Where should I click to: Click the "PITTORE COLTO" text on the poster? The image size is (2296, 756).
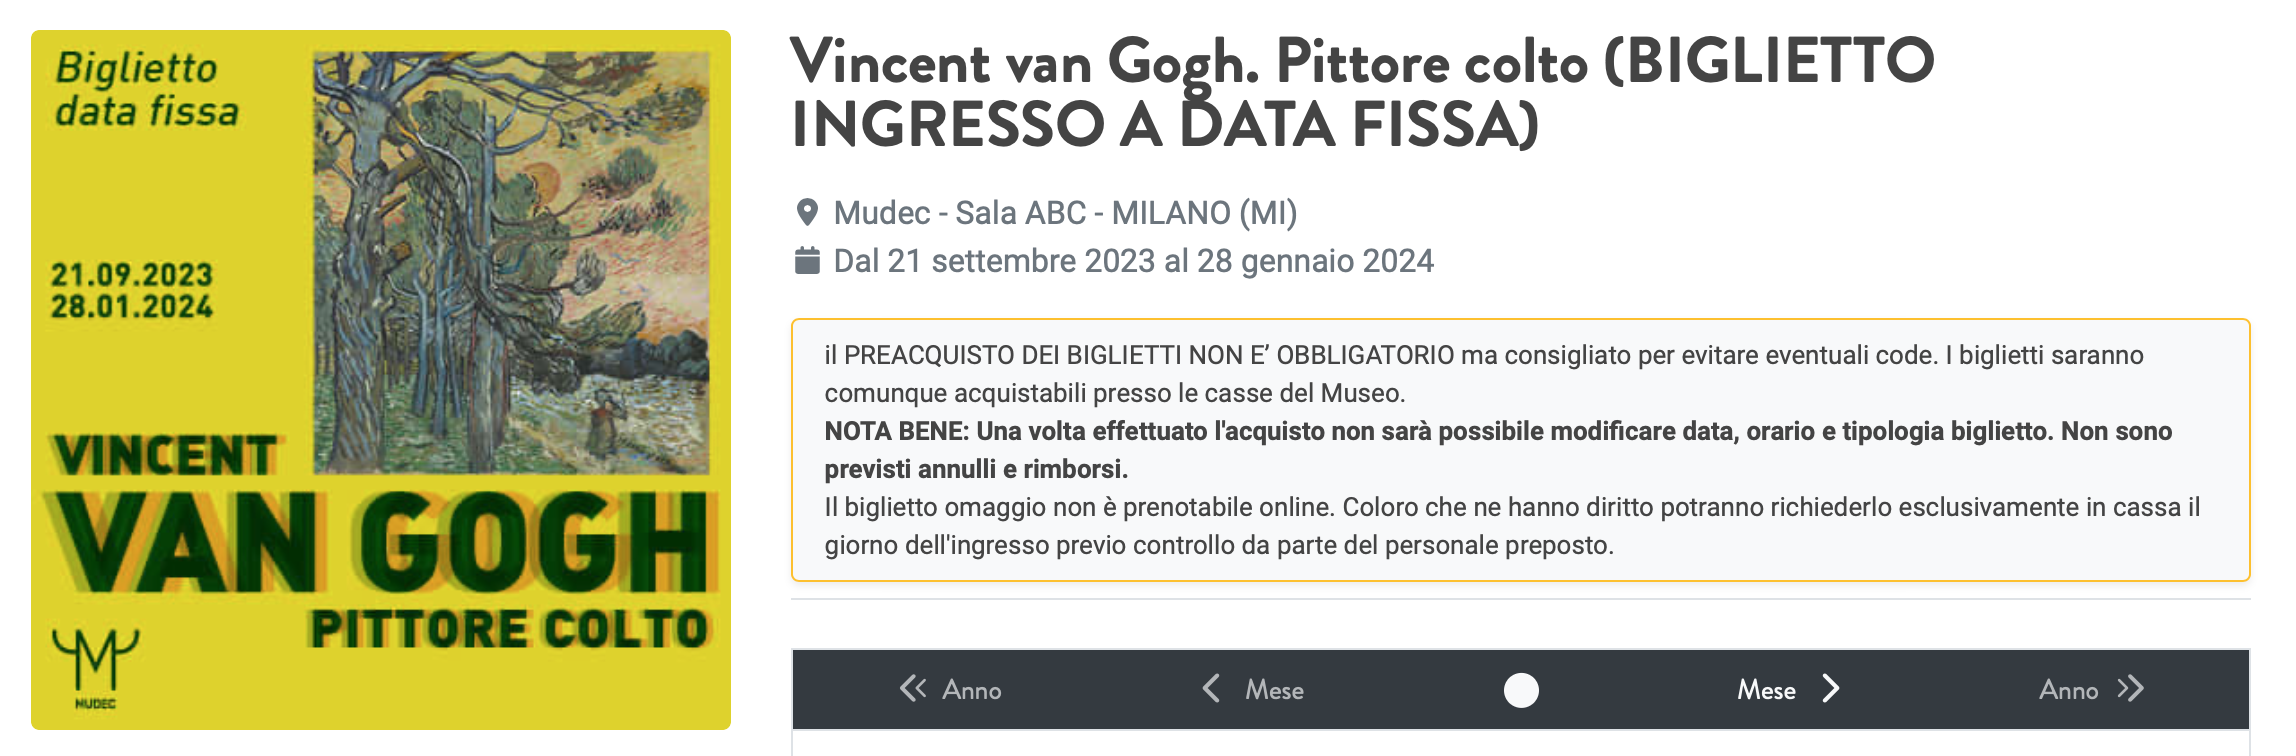coord(509,629)
